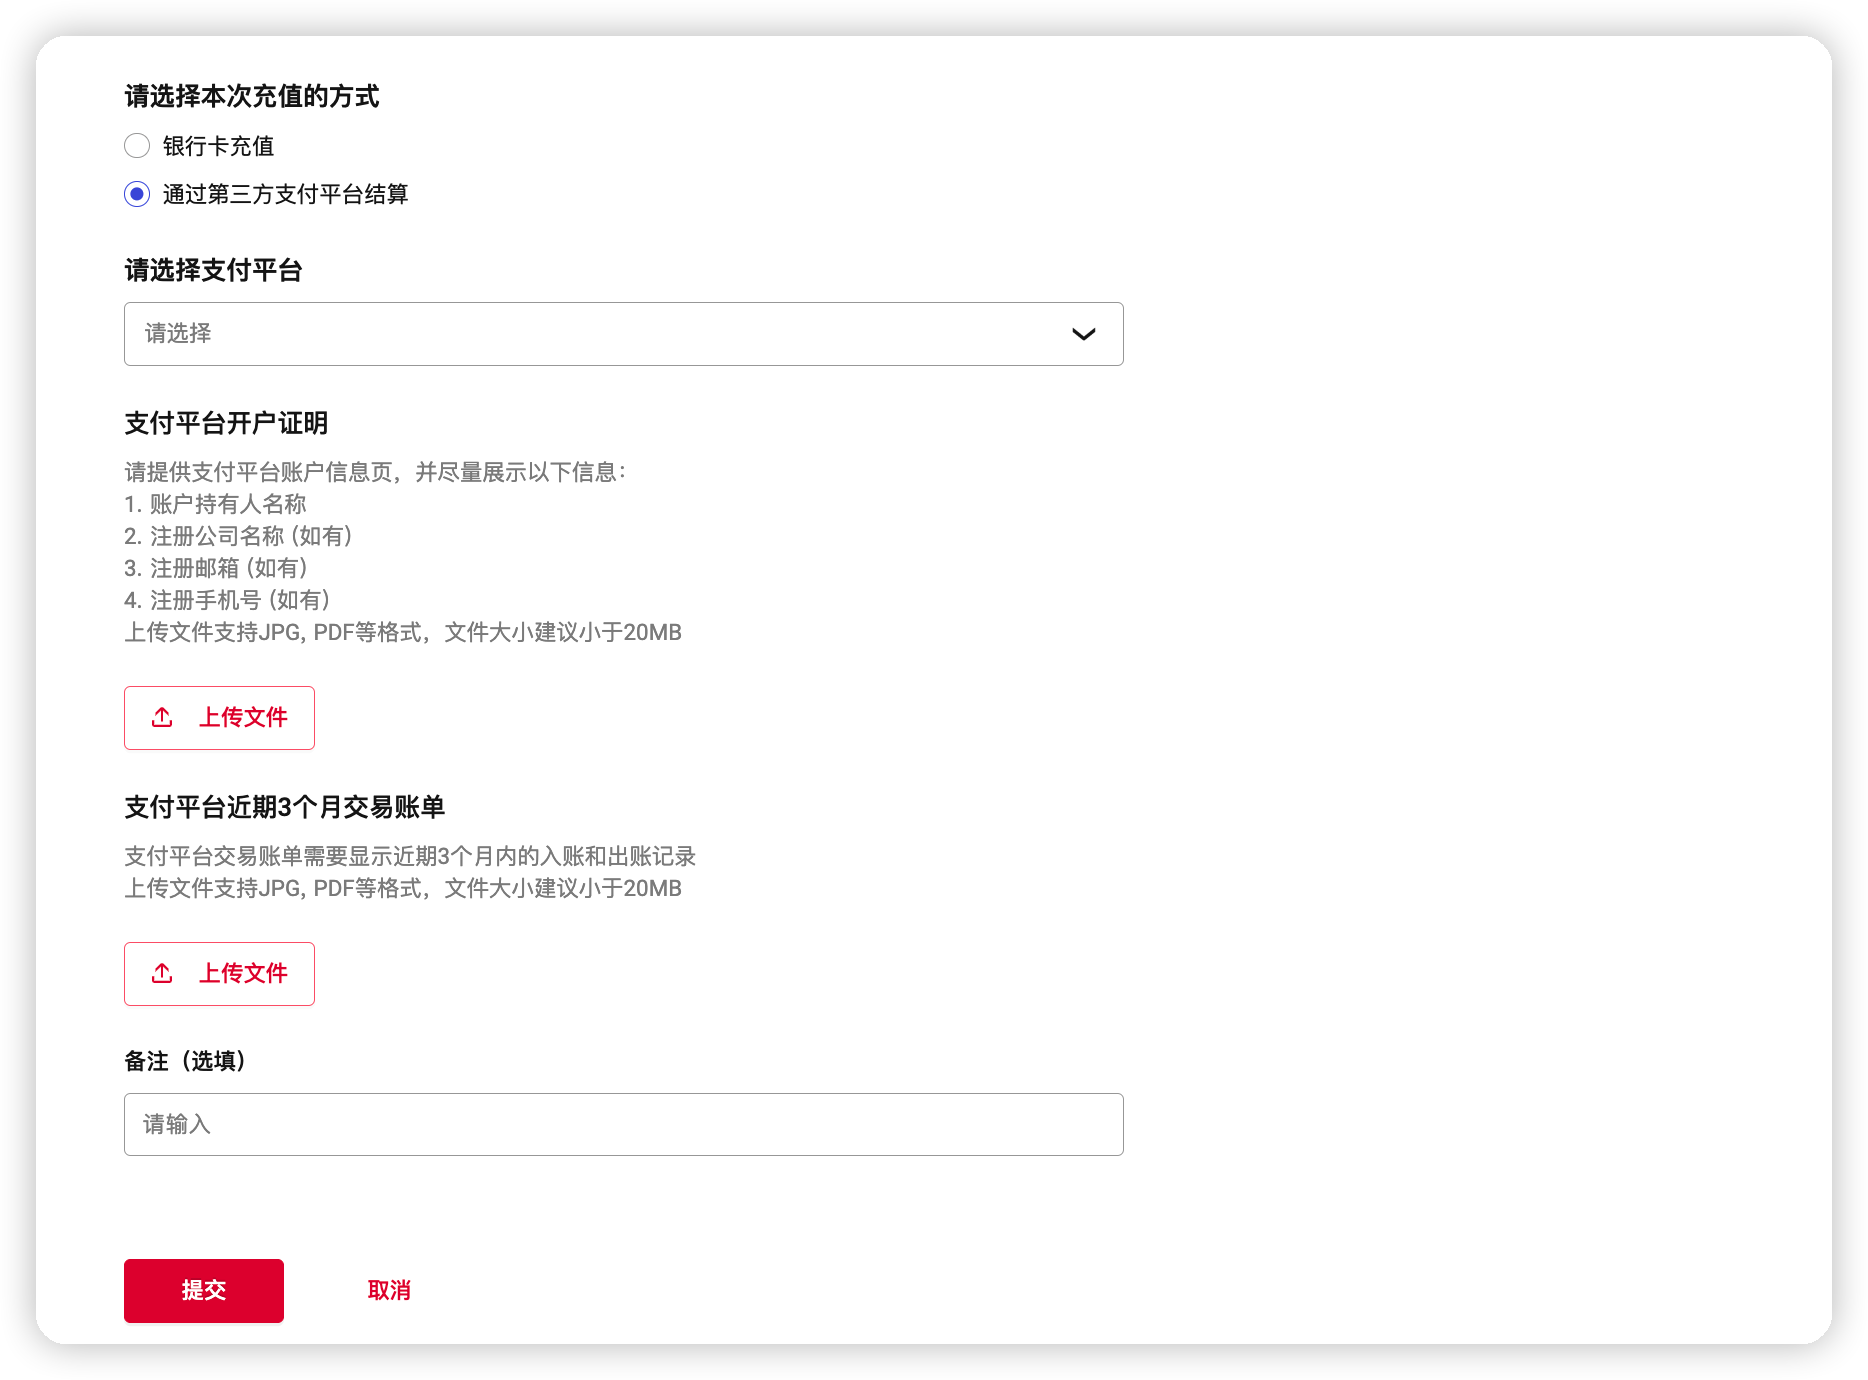Click the first 上传文件 upload button

(x=219, y=717)
